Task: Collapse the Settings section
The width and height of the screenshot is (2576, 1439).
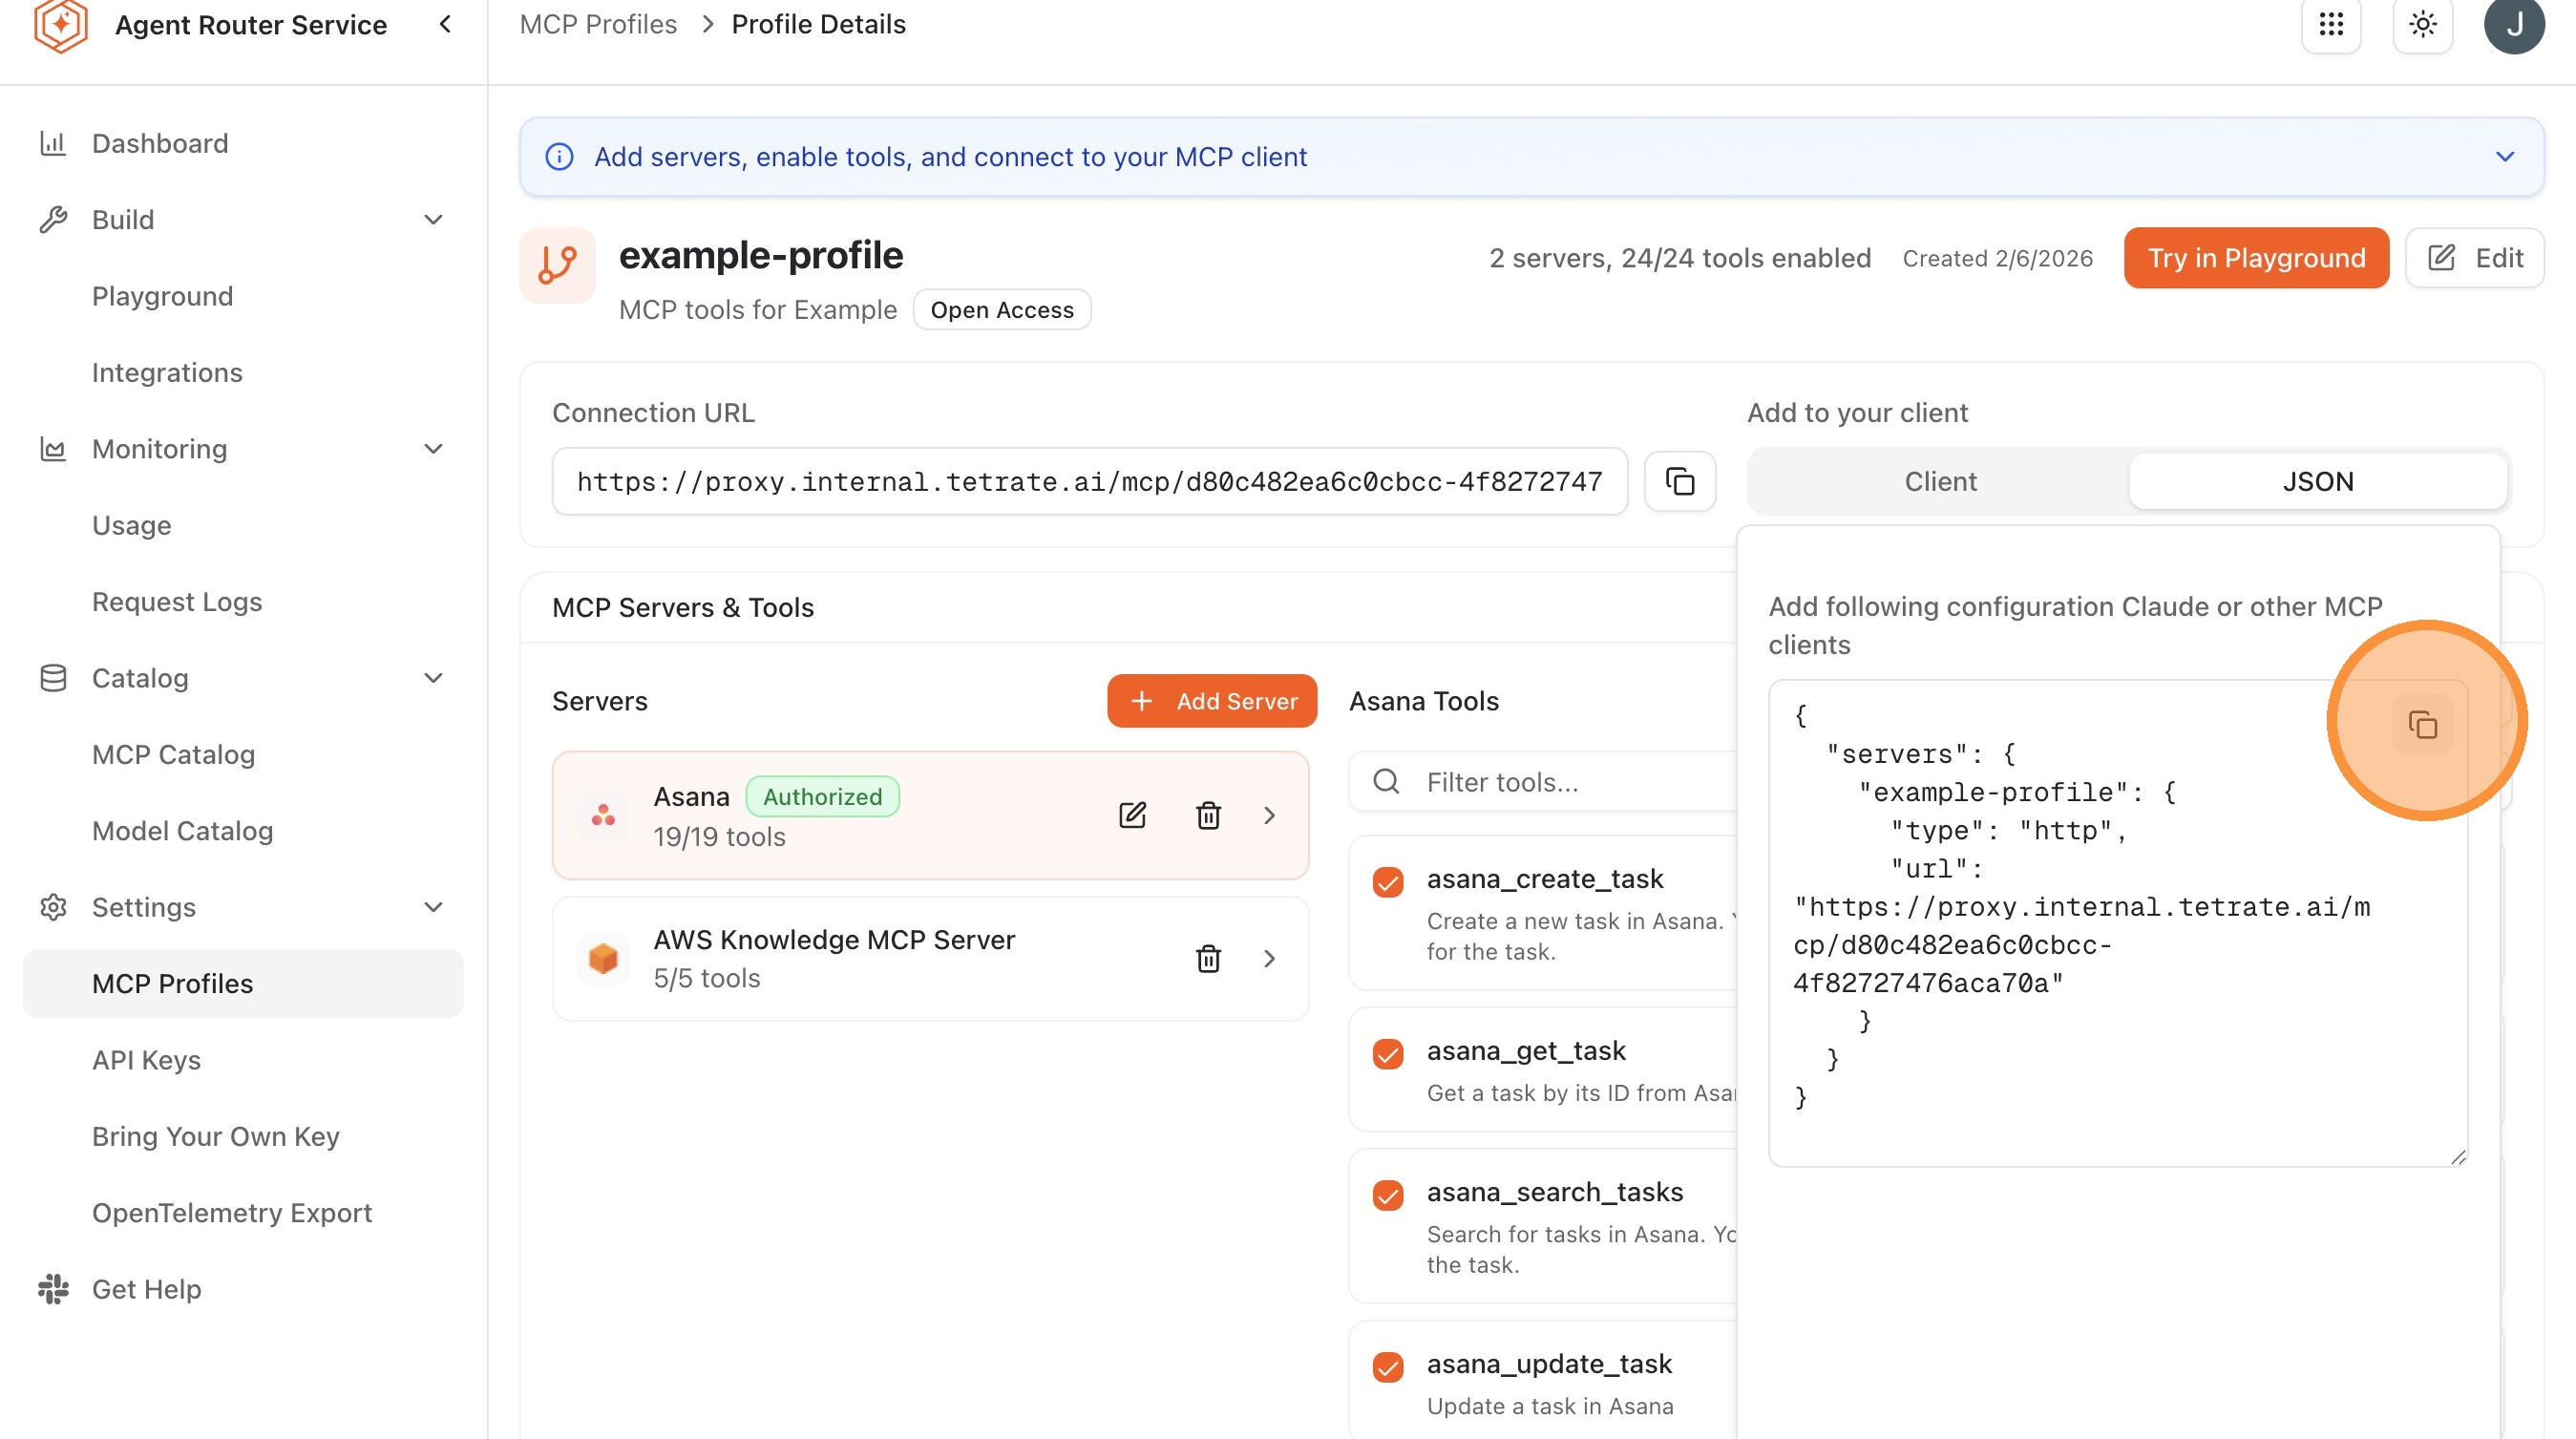Action: click(x=433, y=907)
